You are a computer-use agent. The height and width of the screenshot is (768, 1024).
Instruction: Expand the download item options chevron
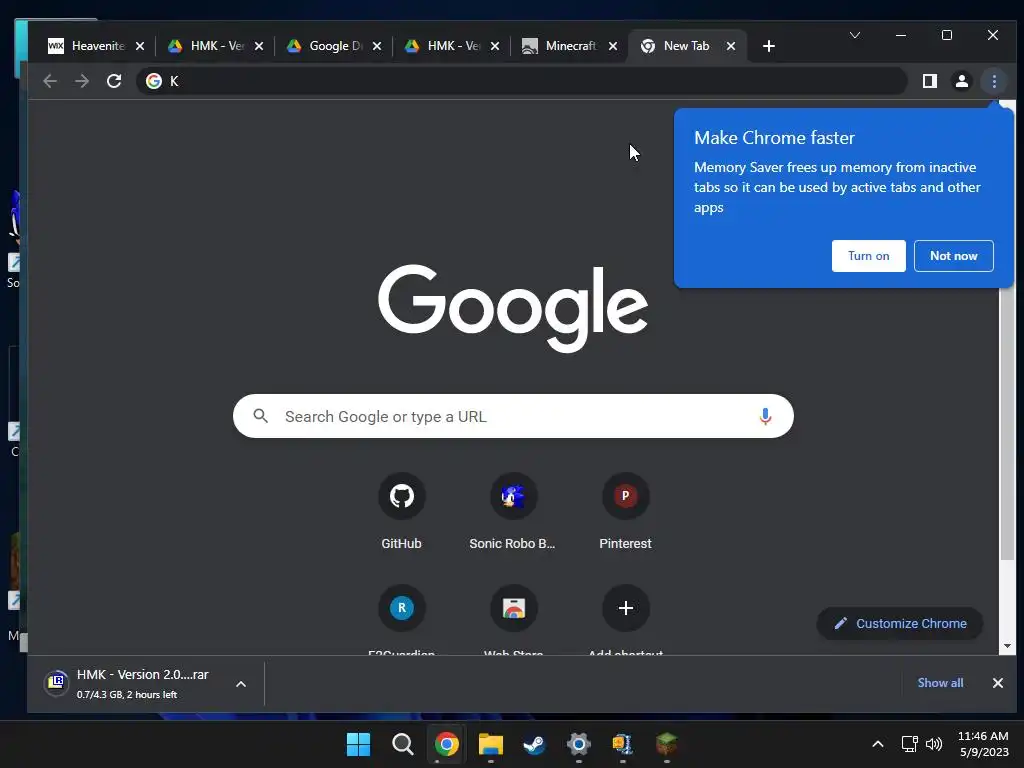click(x=240, y=684)
